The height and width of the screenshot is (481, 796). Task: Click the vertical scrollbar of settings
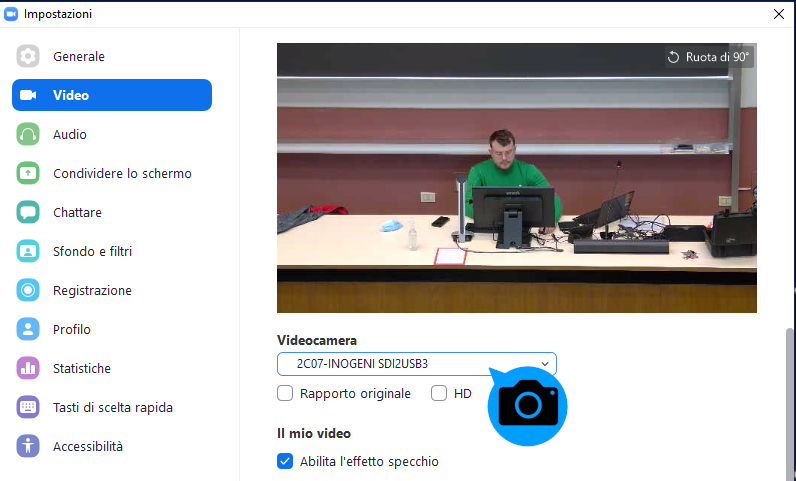789,404
